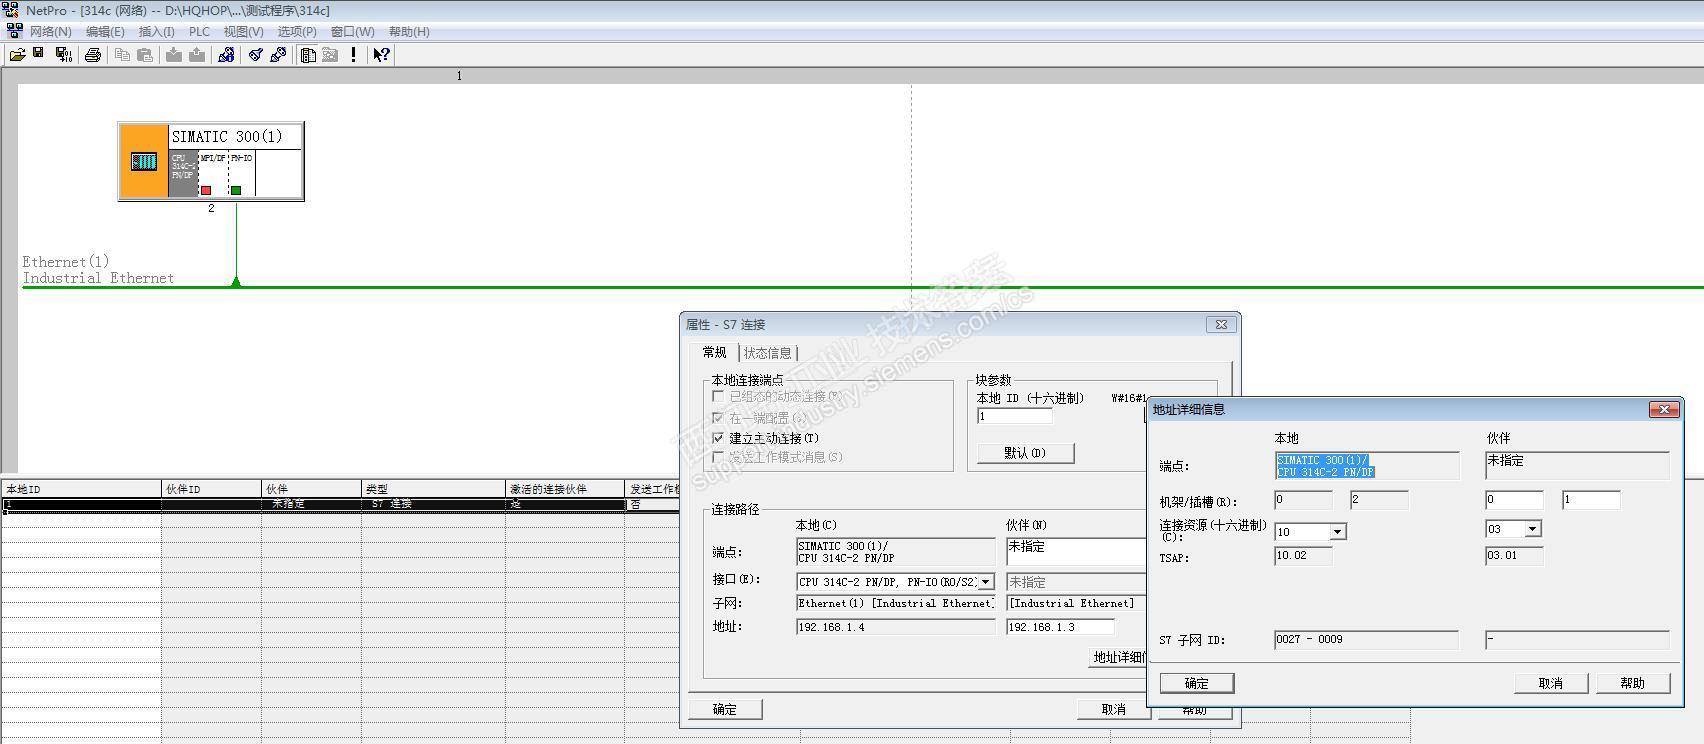1704x744 pixels.
Task: Toggle 在一端配置 checkbox
Action: [x=718, y=418]
